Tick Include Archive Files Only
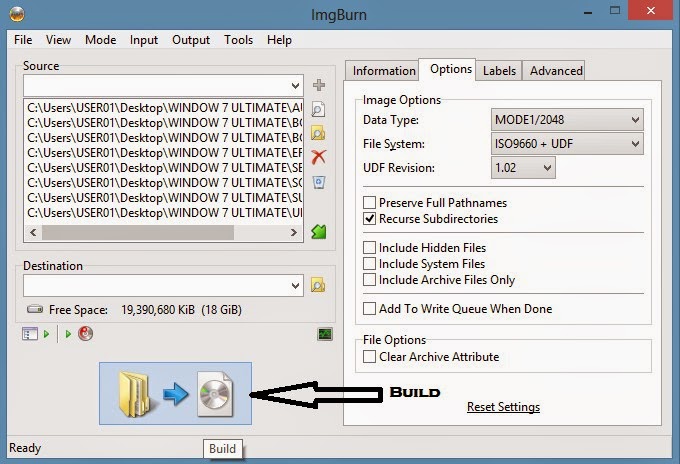This screenshot has width=680, height=464. coord(369,280)
